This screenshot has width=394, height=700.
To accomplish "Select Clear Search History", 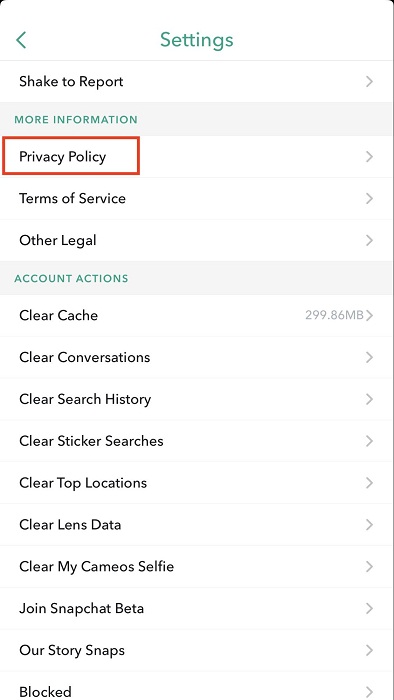I will 197,399.
